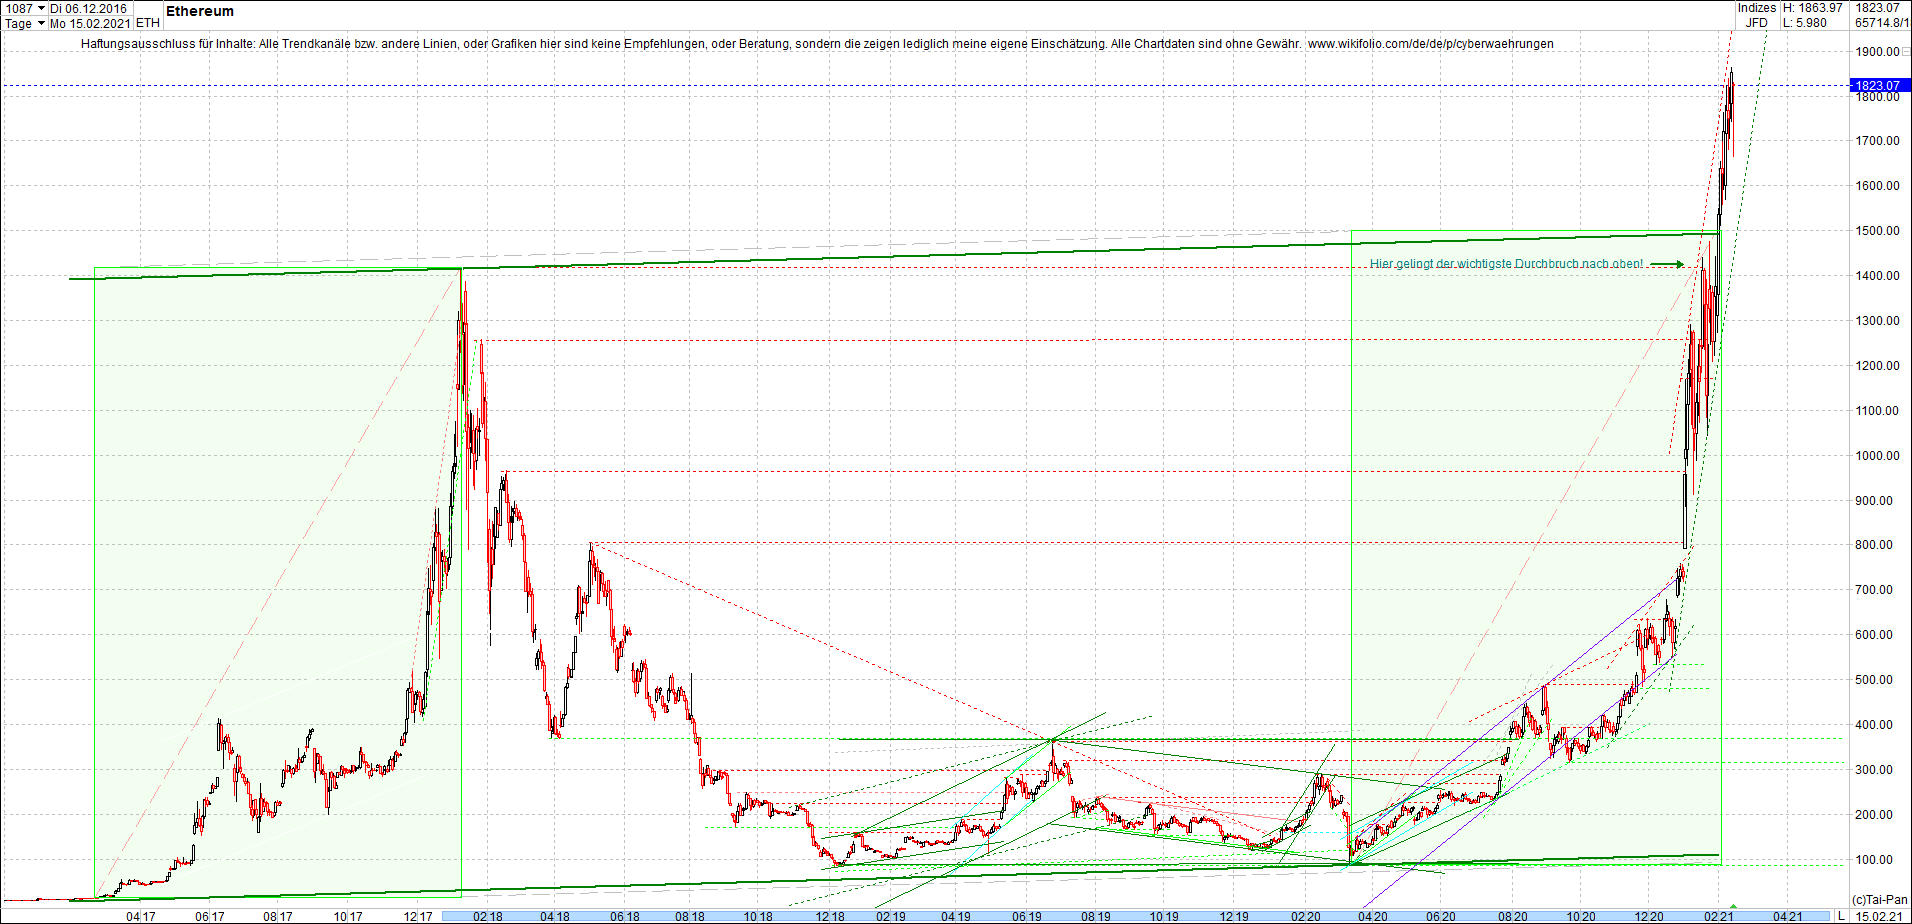Click the 04'20 time axis label
The image size is (1912, 924).
1372,916
